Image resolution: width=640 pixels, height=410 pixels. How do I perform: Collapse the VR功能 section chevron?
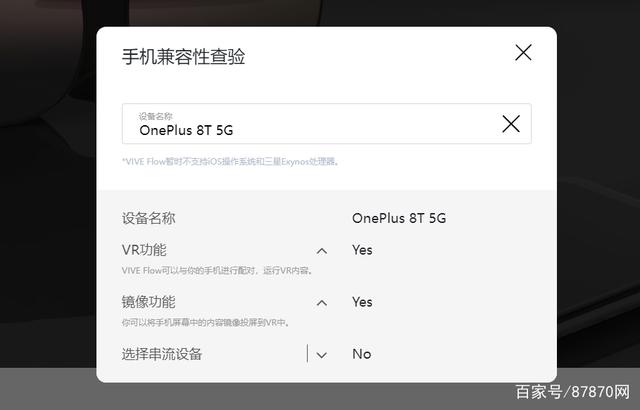click(x=322, y=251)
